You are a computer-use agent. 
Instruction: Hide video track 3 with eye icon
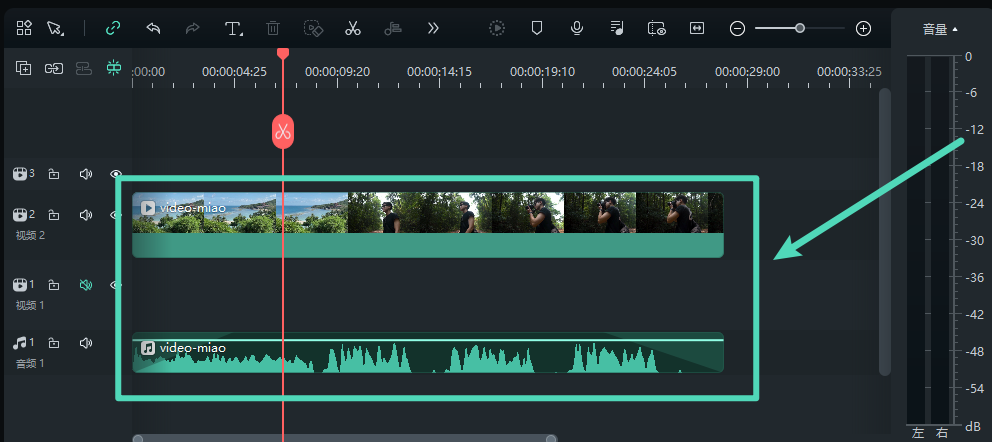click(x=115, y=174)
